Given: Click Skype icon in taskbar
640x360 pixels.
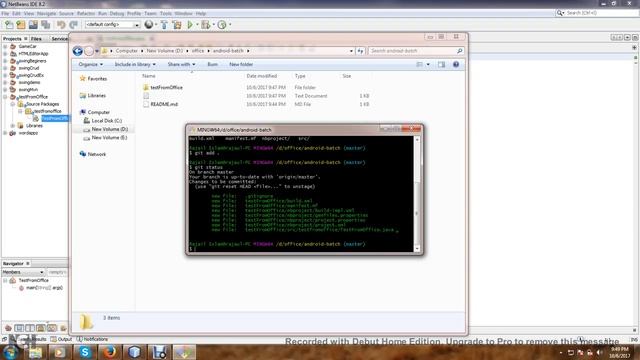Looking at the screenshot, I should (85, 352).
